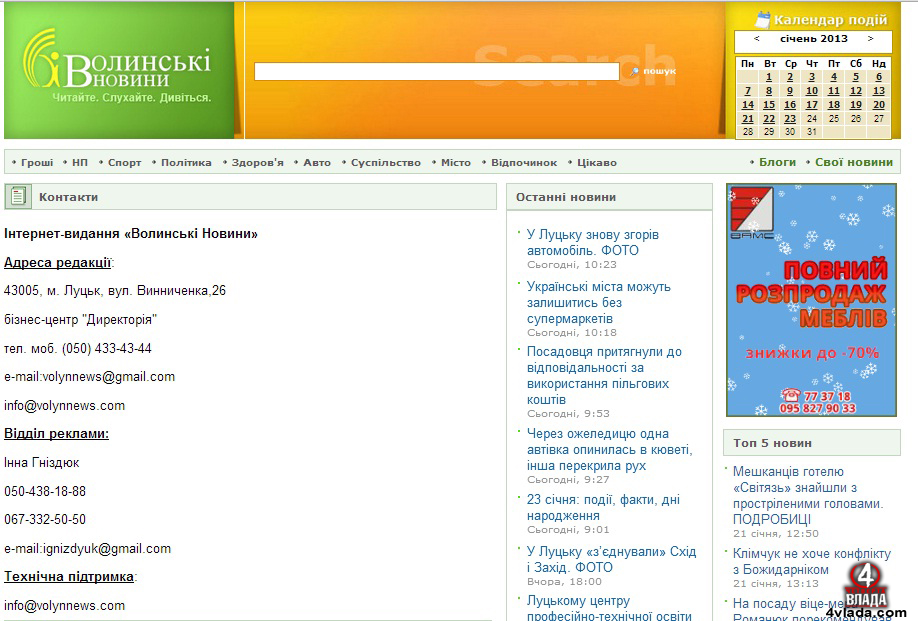Open the Українські міста без супермаркетів article
This screenshot has width=918, height=621.
pos(598,303)
